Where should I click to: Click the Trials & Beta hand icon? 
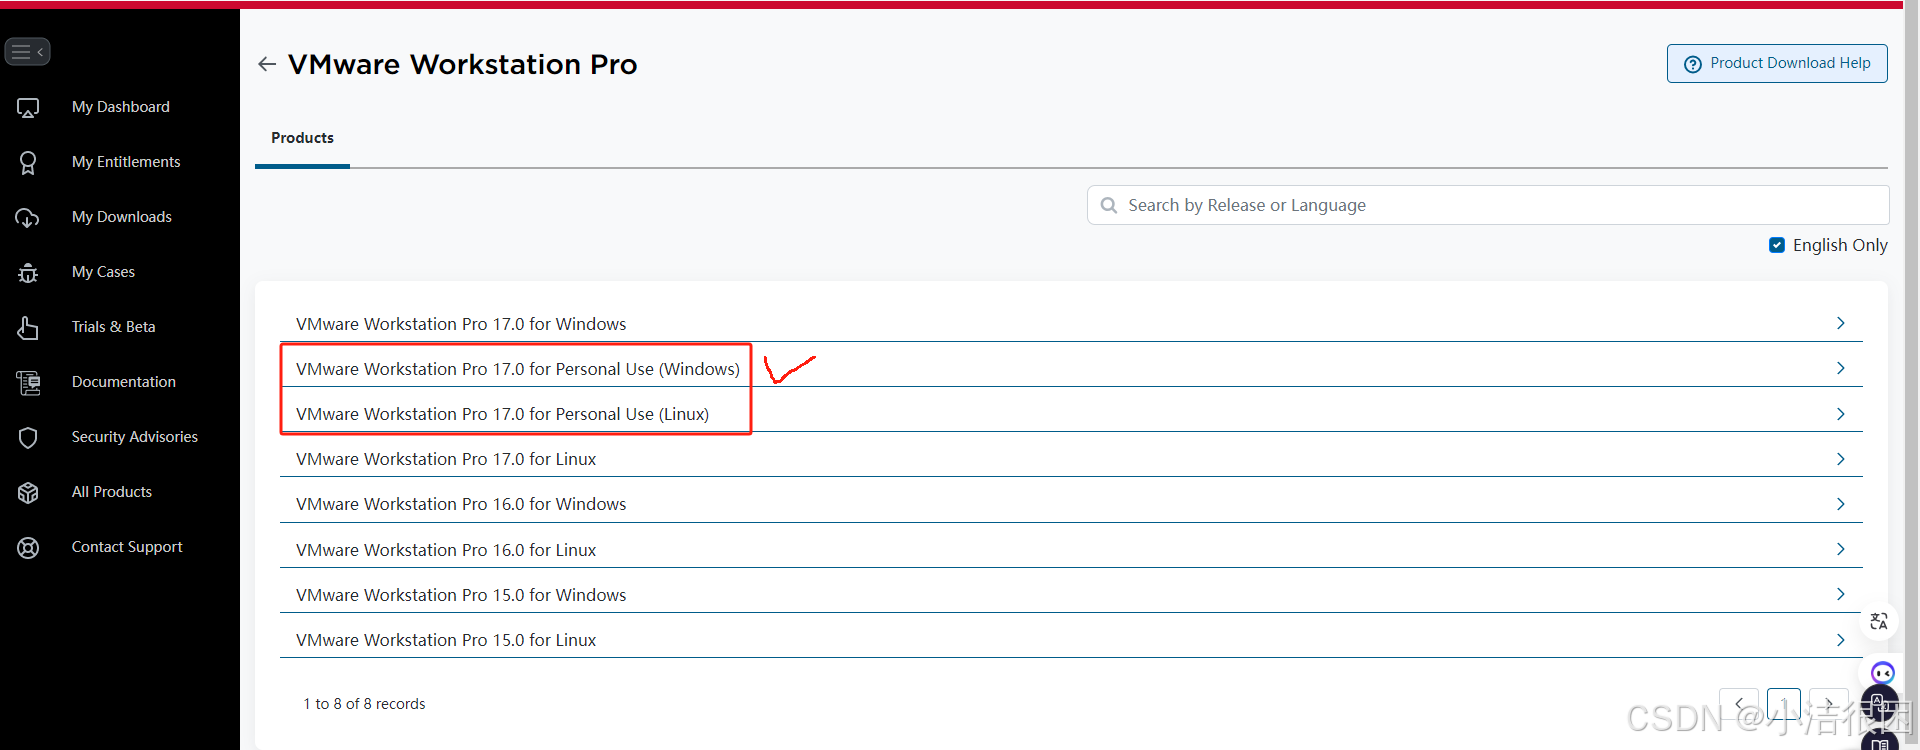click(x=28, y=328)
